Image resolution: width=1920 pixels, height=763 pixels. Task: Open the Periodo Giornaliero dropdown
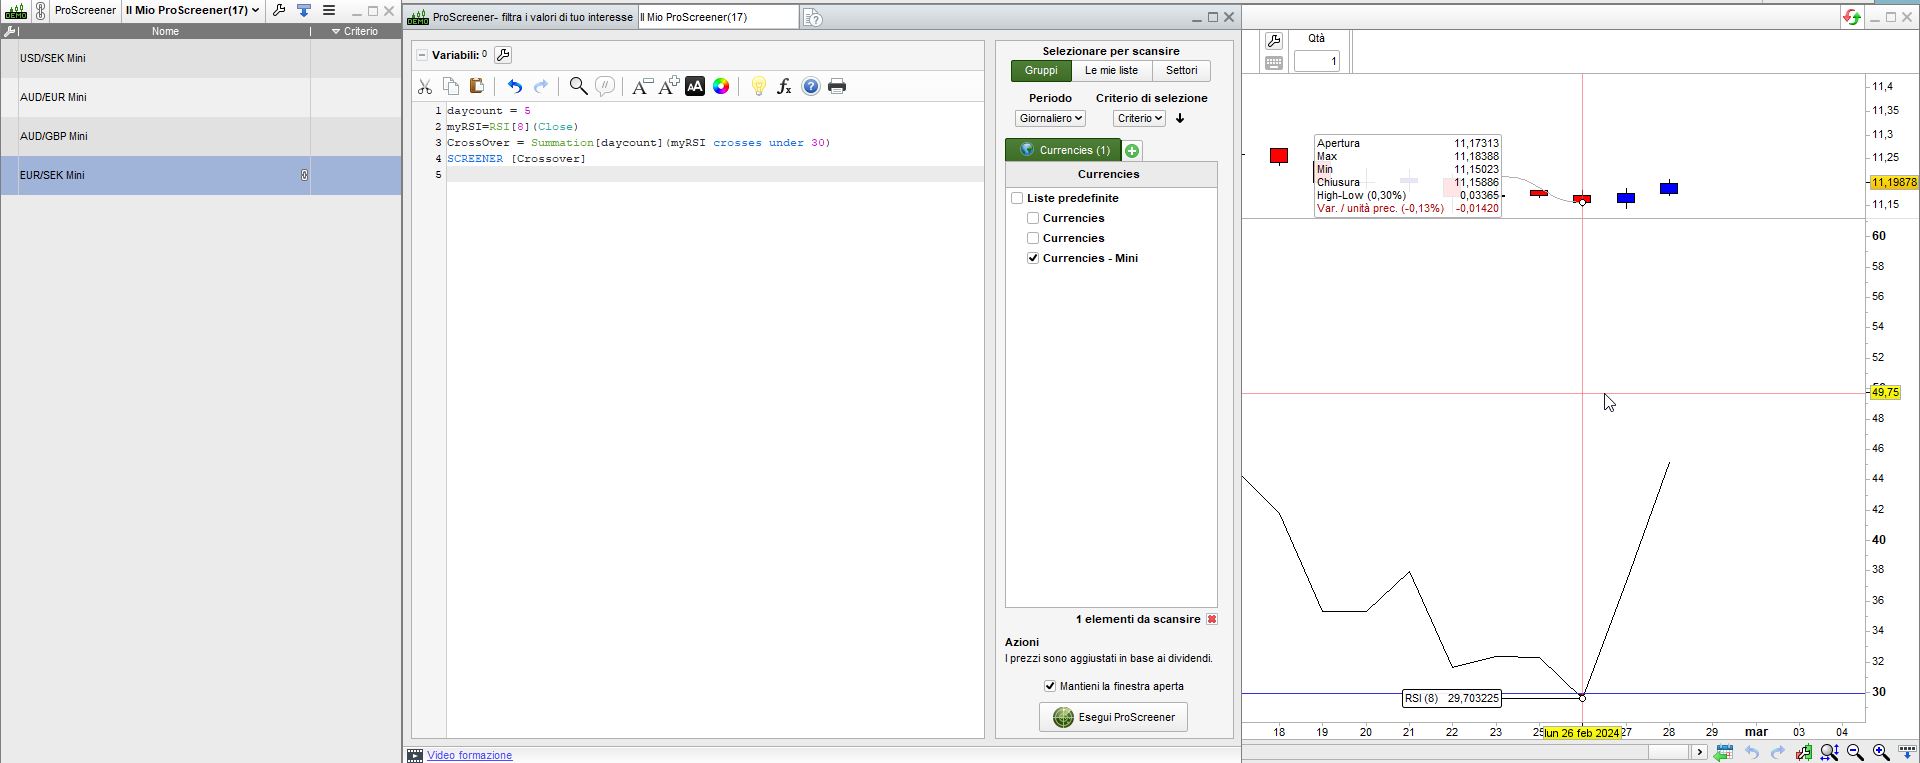pos(1050,118)
